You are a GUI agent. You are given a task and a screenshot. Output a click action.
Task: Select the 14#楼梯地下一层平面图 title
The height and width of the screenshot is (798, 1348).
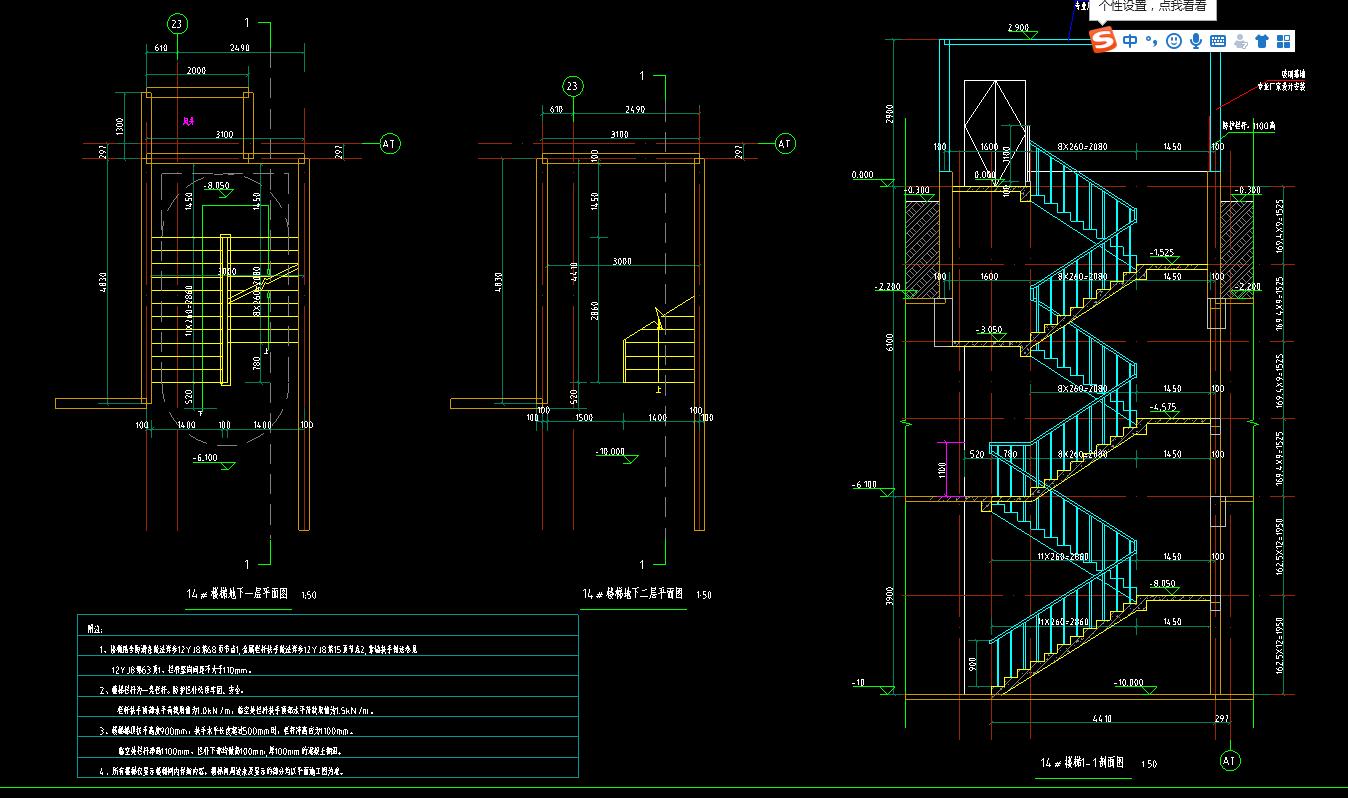coord(238,594)
